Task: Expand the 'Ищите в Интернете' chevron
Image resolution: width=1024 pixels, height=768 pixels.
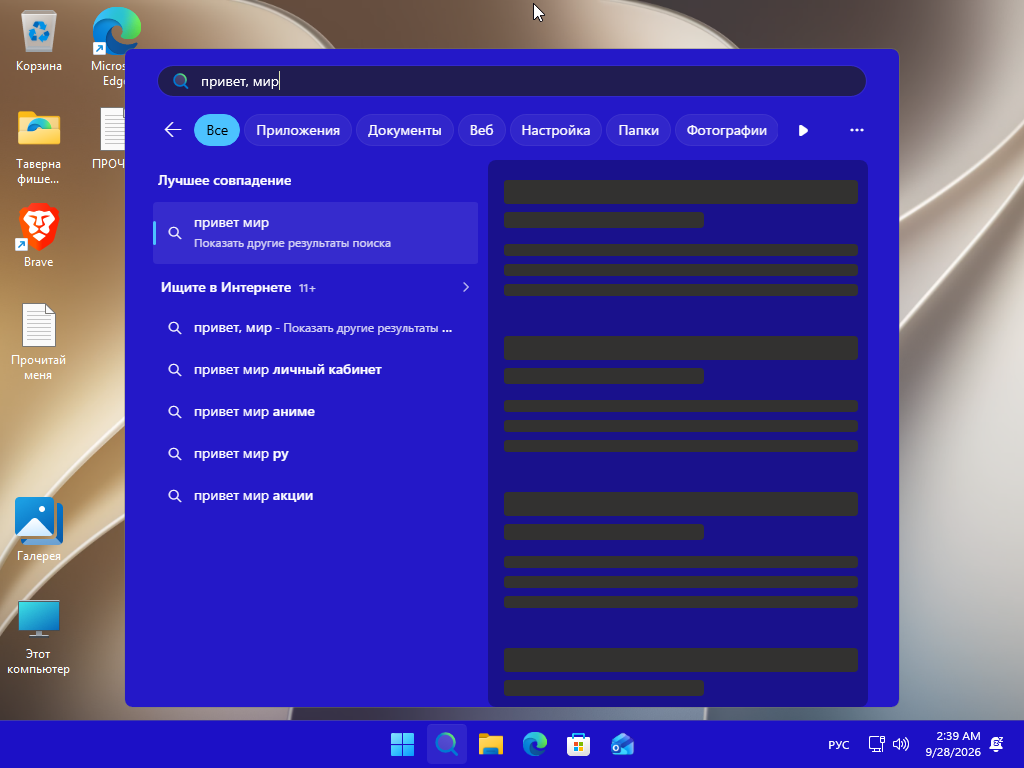Action: 466,287
